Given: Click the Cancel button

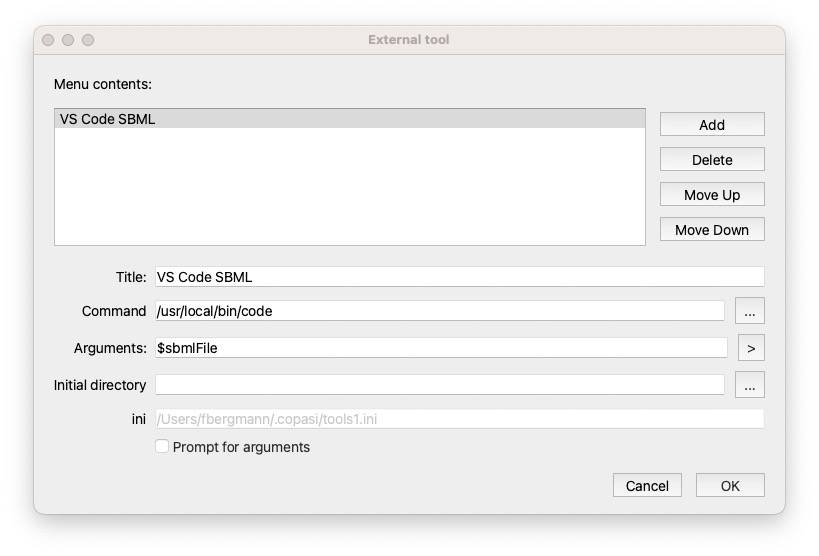Looking at the screenshot, I should tap(647, 485).
